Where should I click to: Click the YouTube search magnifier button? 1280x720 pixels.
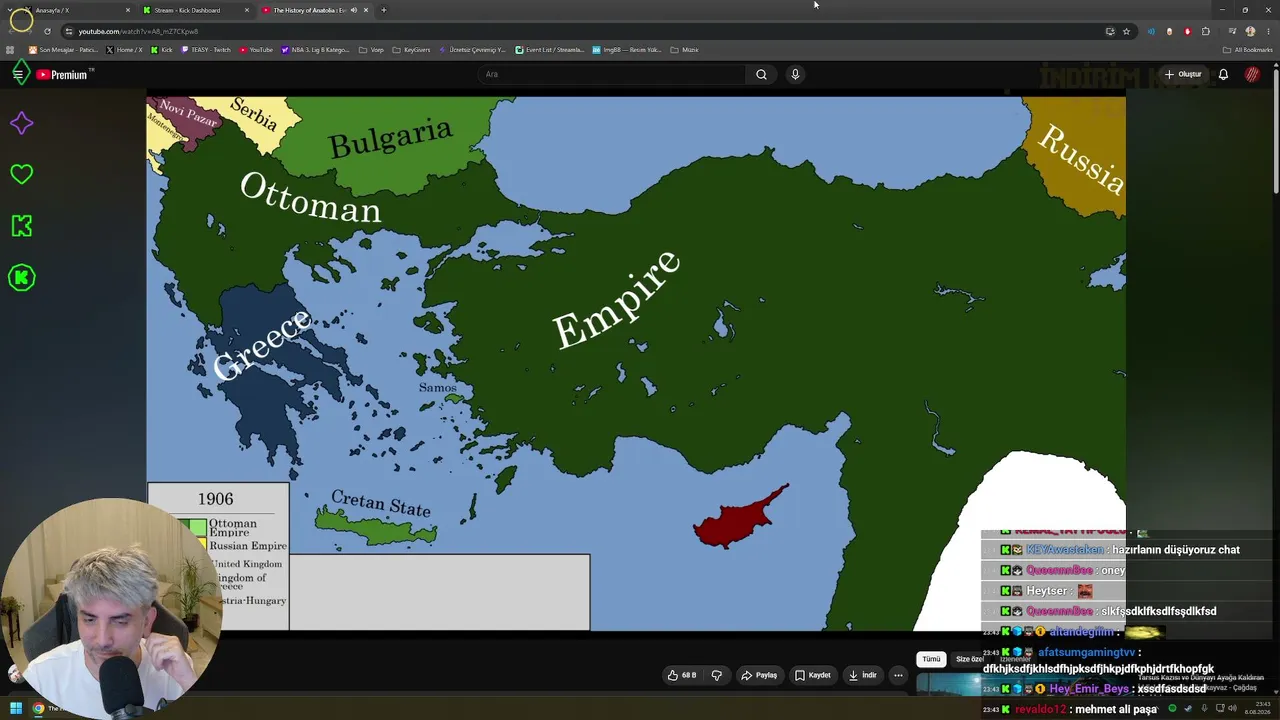(761, 74)
